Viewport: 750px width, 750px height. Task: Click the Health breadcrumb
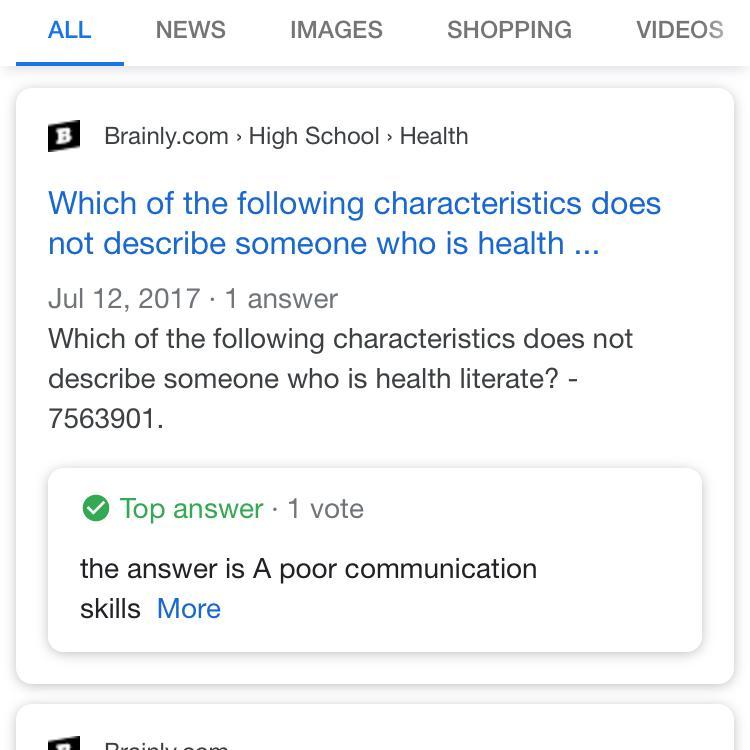434,136
